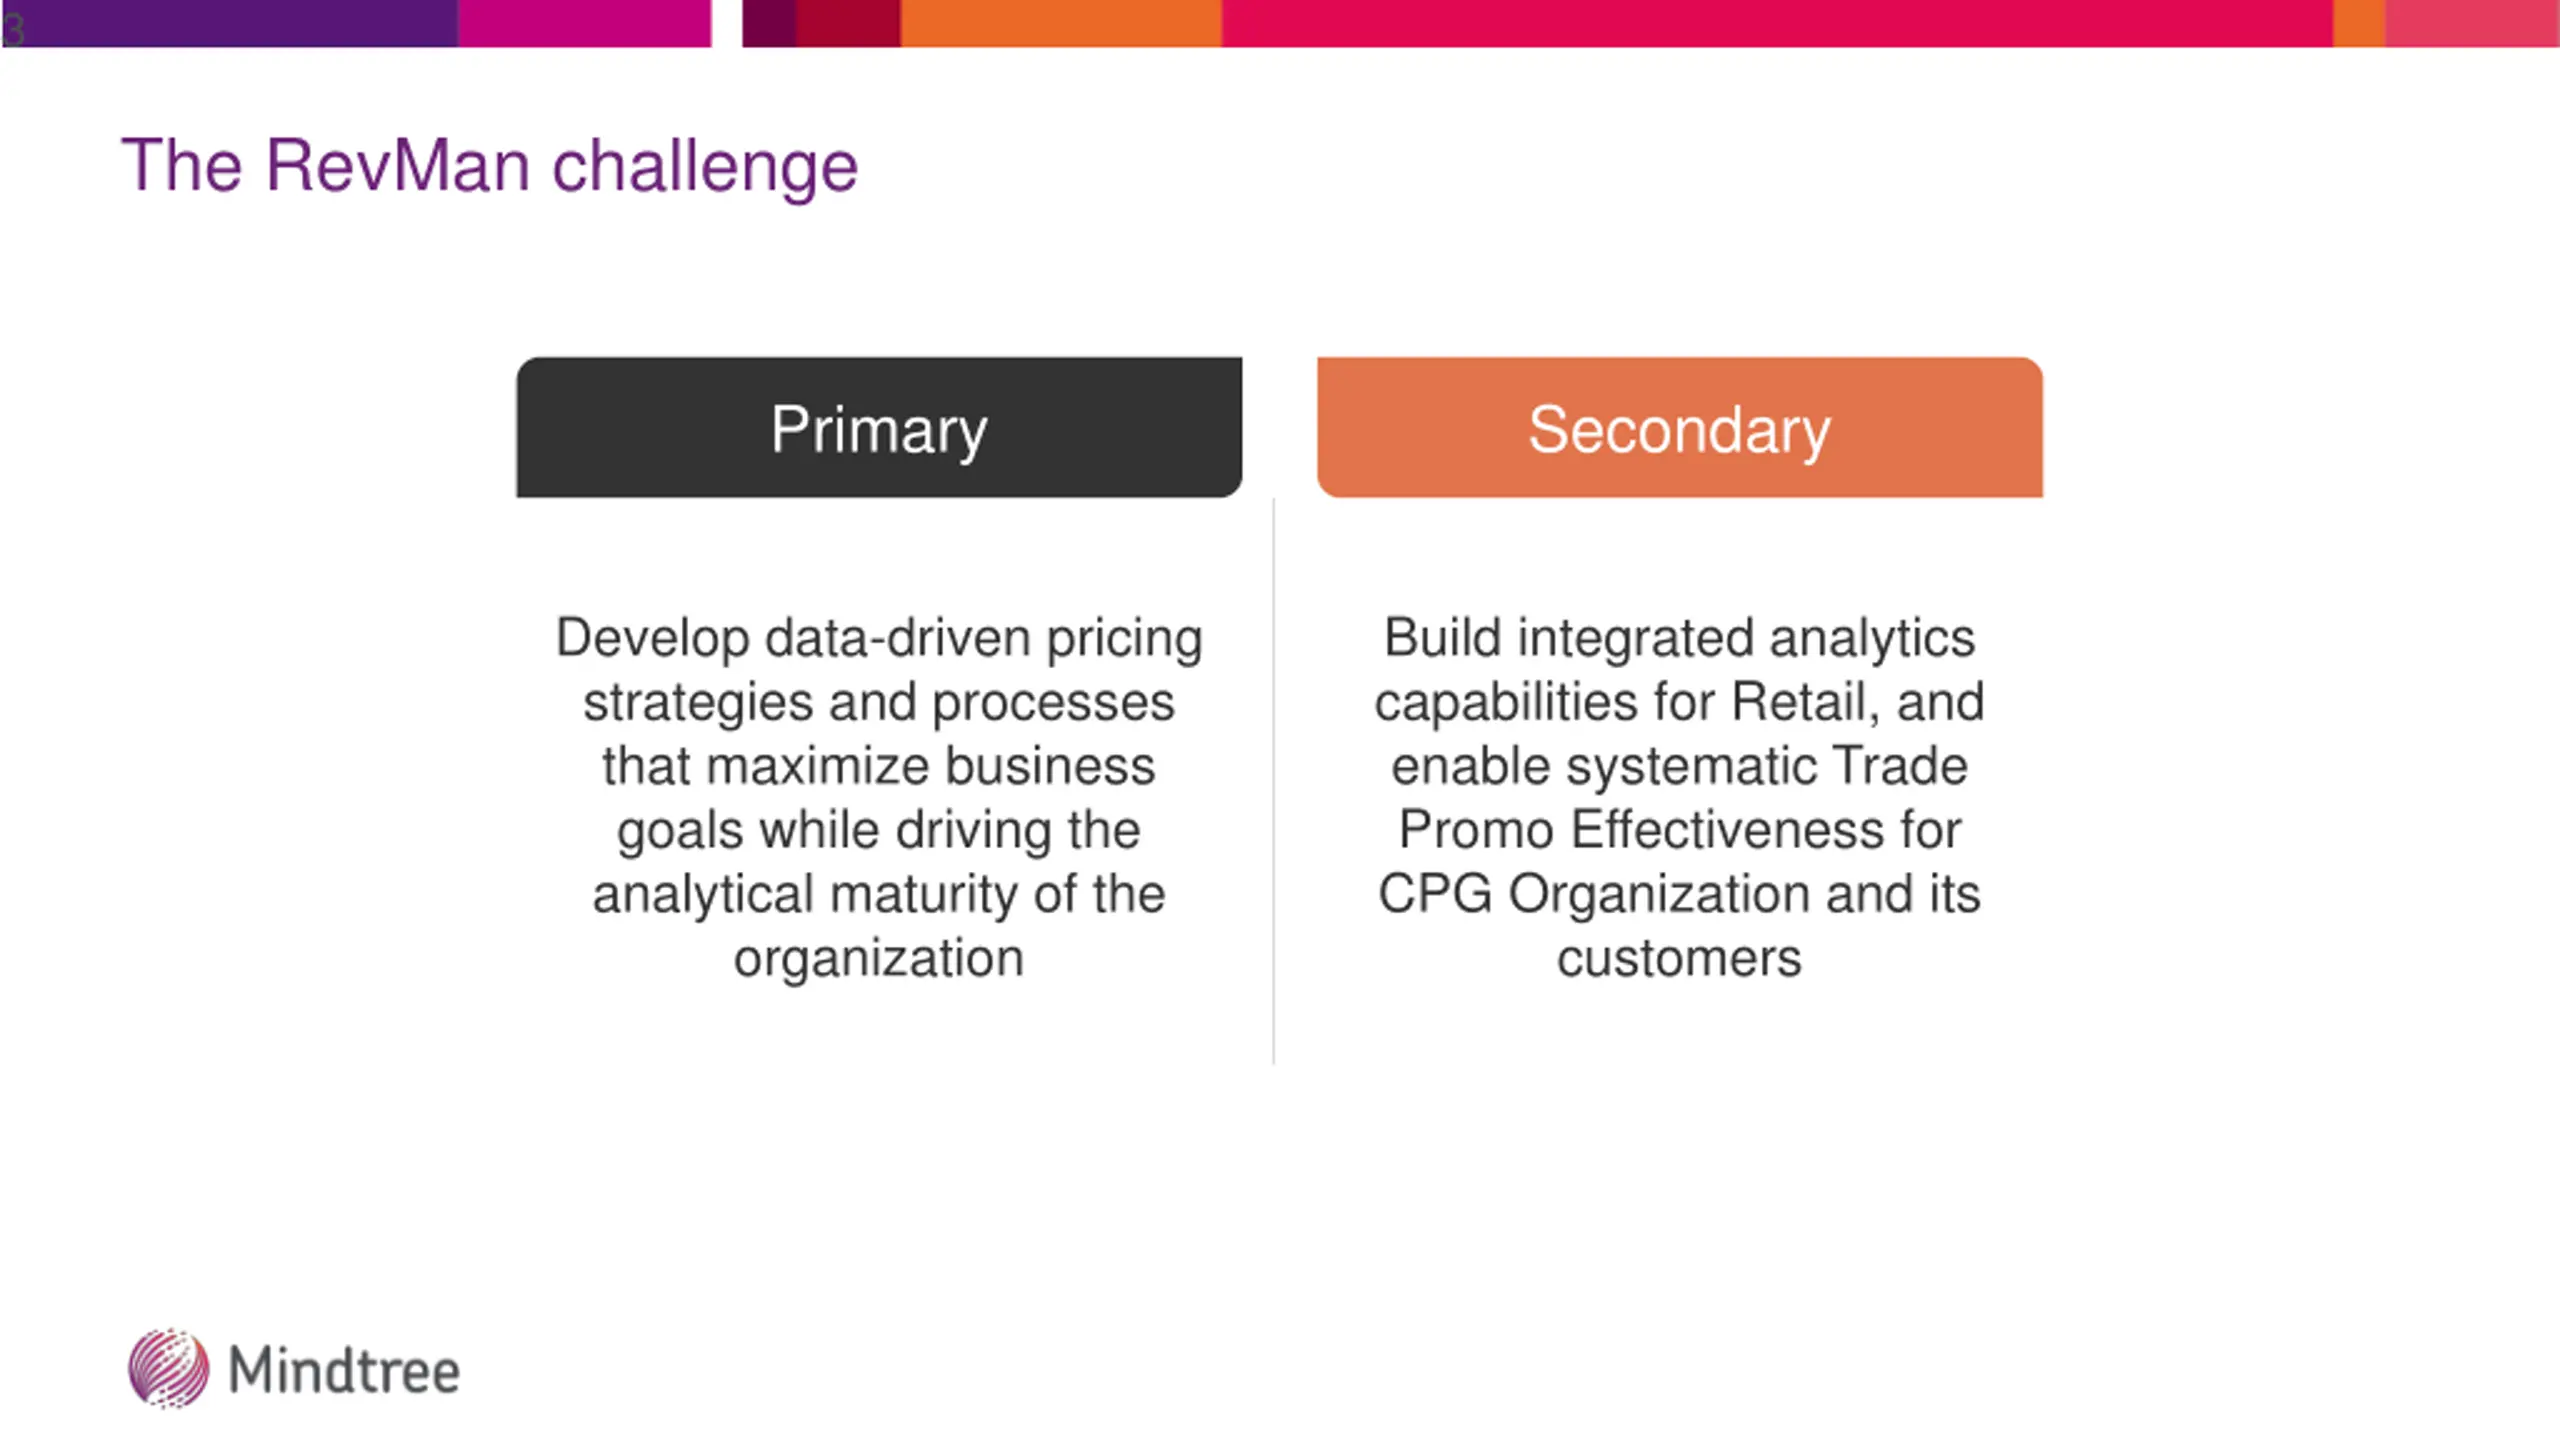Click 'Develop data-driven pricing' text line
The image size is (2560, 1440).
click(x=879, y=638)
